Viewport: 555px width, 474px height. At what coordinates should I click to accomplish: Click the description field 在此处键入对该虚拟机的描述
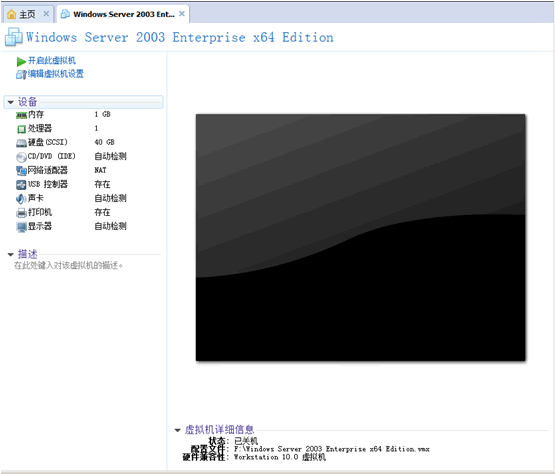[x=68, y=265]
